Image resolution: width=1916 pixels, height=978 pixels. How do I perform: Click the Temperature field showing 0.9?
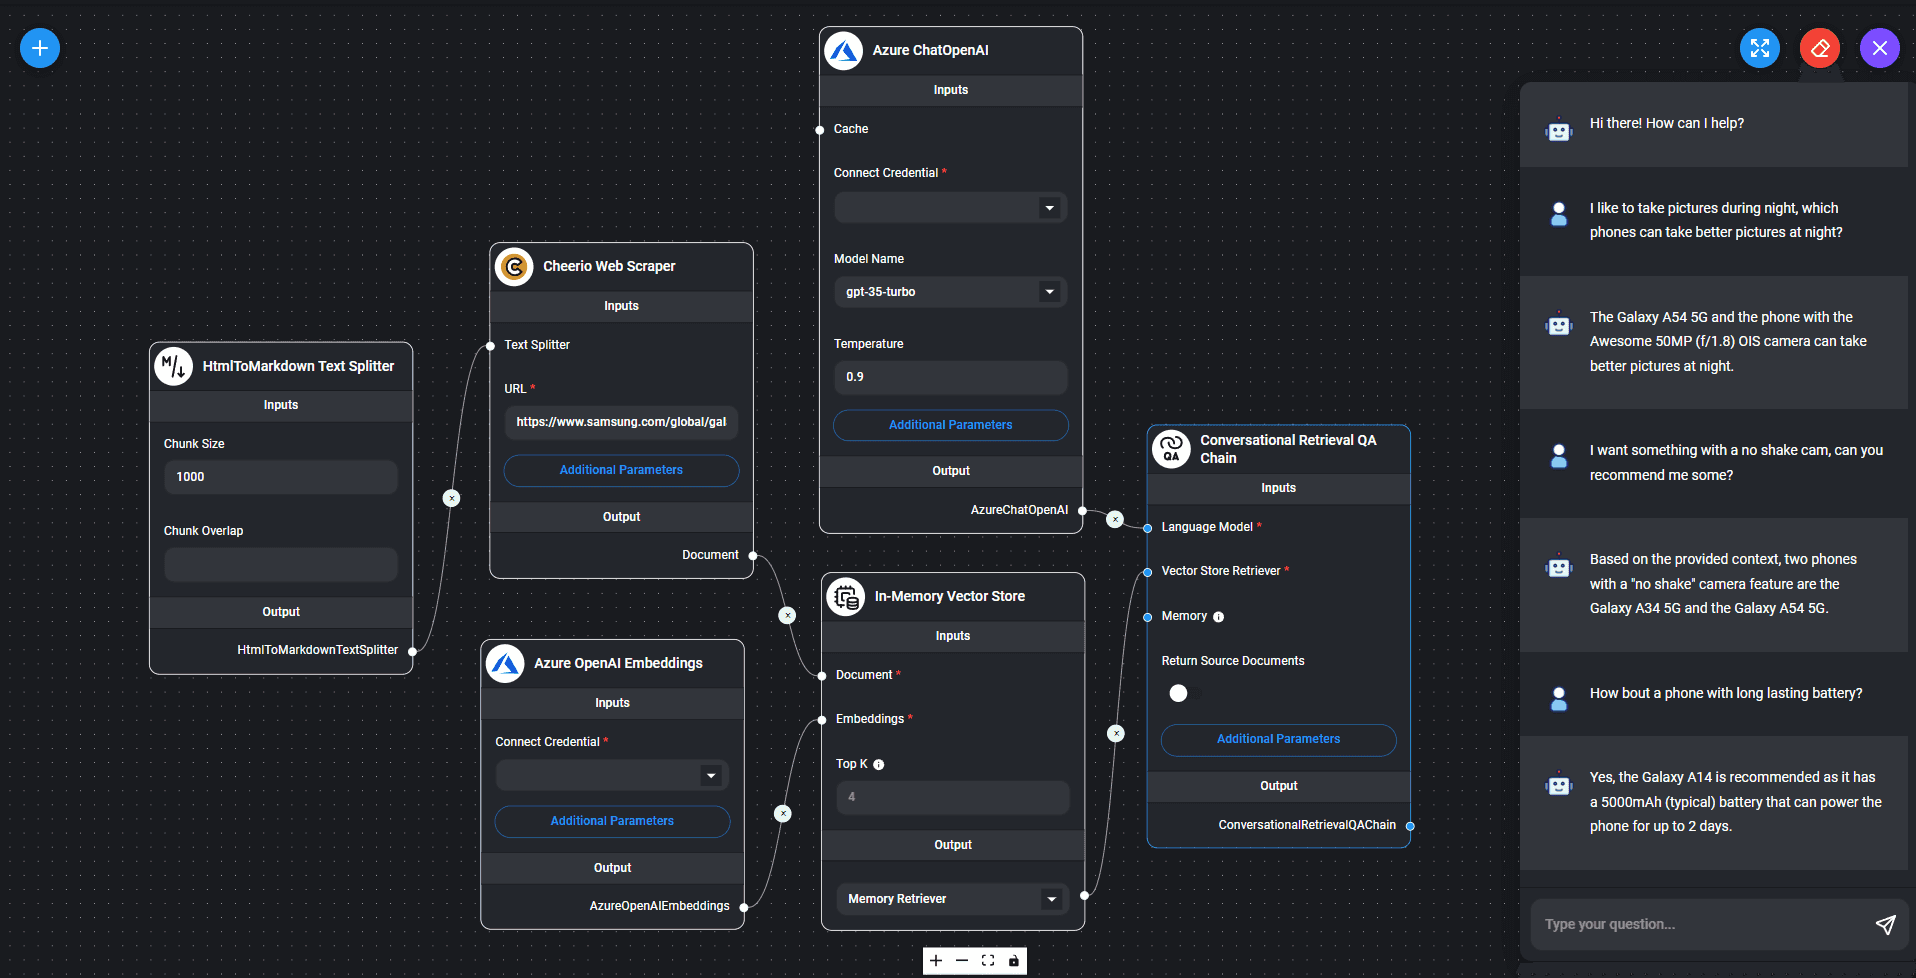(951, 377)
